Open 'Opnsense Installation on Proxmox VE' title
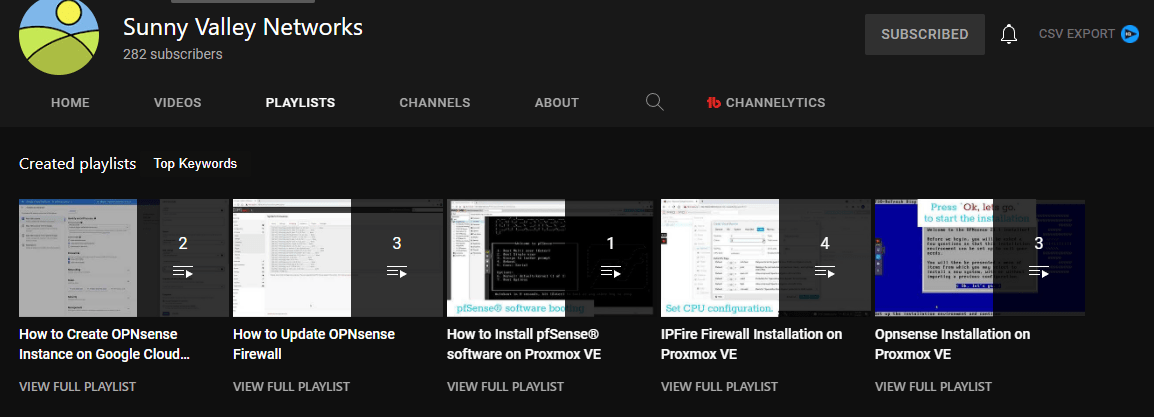 click(x=952, y=344)
